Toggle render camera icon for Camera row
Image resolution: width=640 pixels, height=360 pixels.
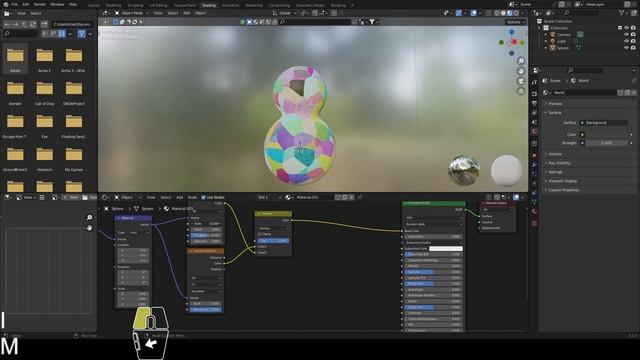(x=633, y=35)
